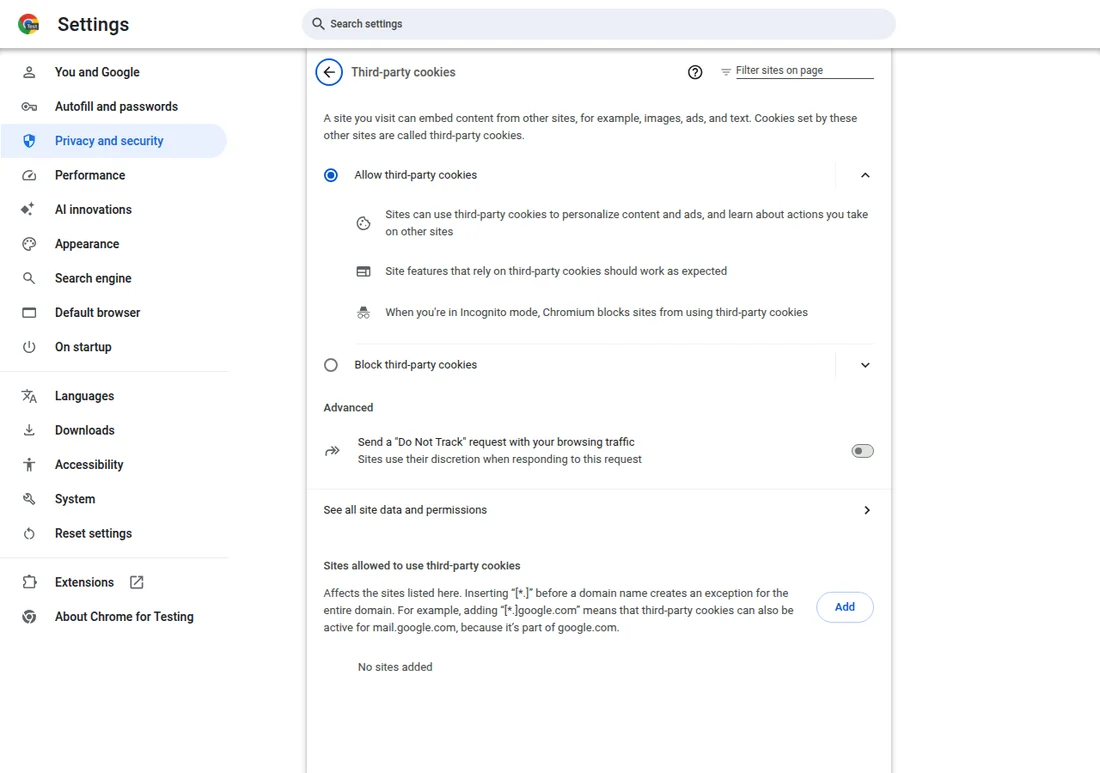
Task: Click the power icon for On startup
Action: tap(29, 347)
